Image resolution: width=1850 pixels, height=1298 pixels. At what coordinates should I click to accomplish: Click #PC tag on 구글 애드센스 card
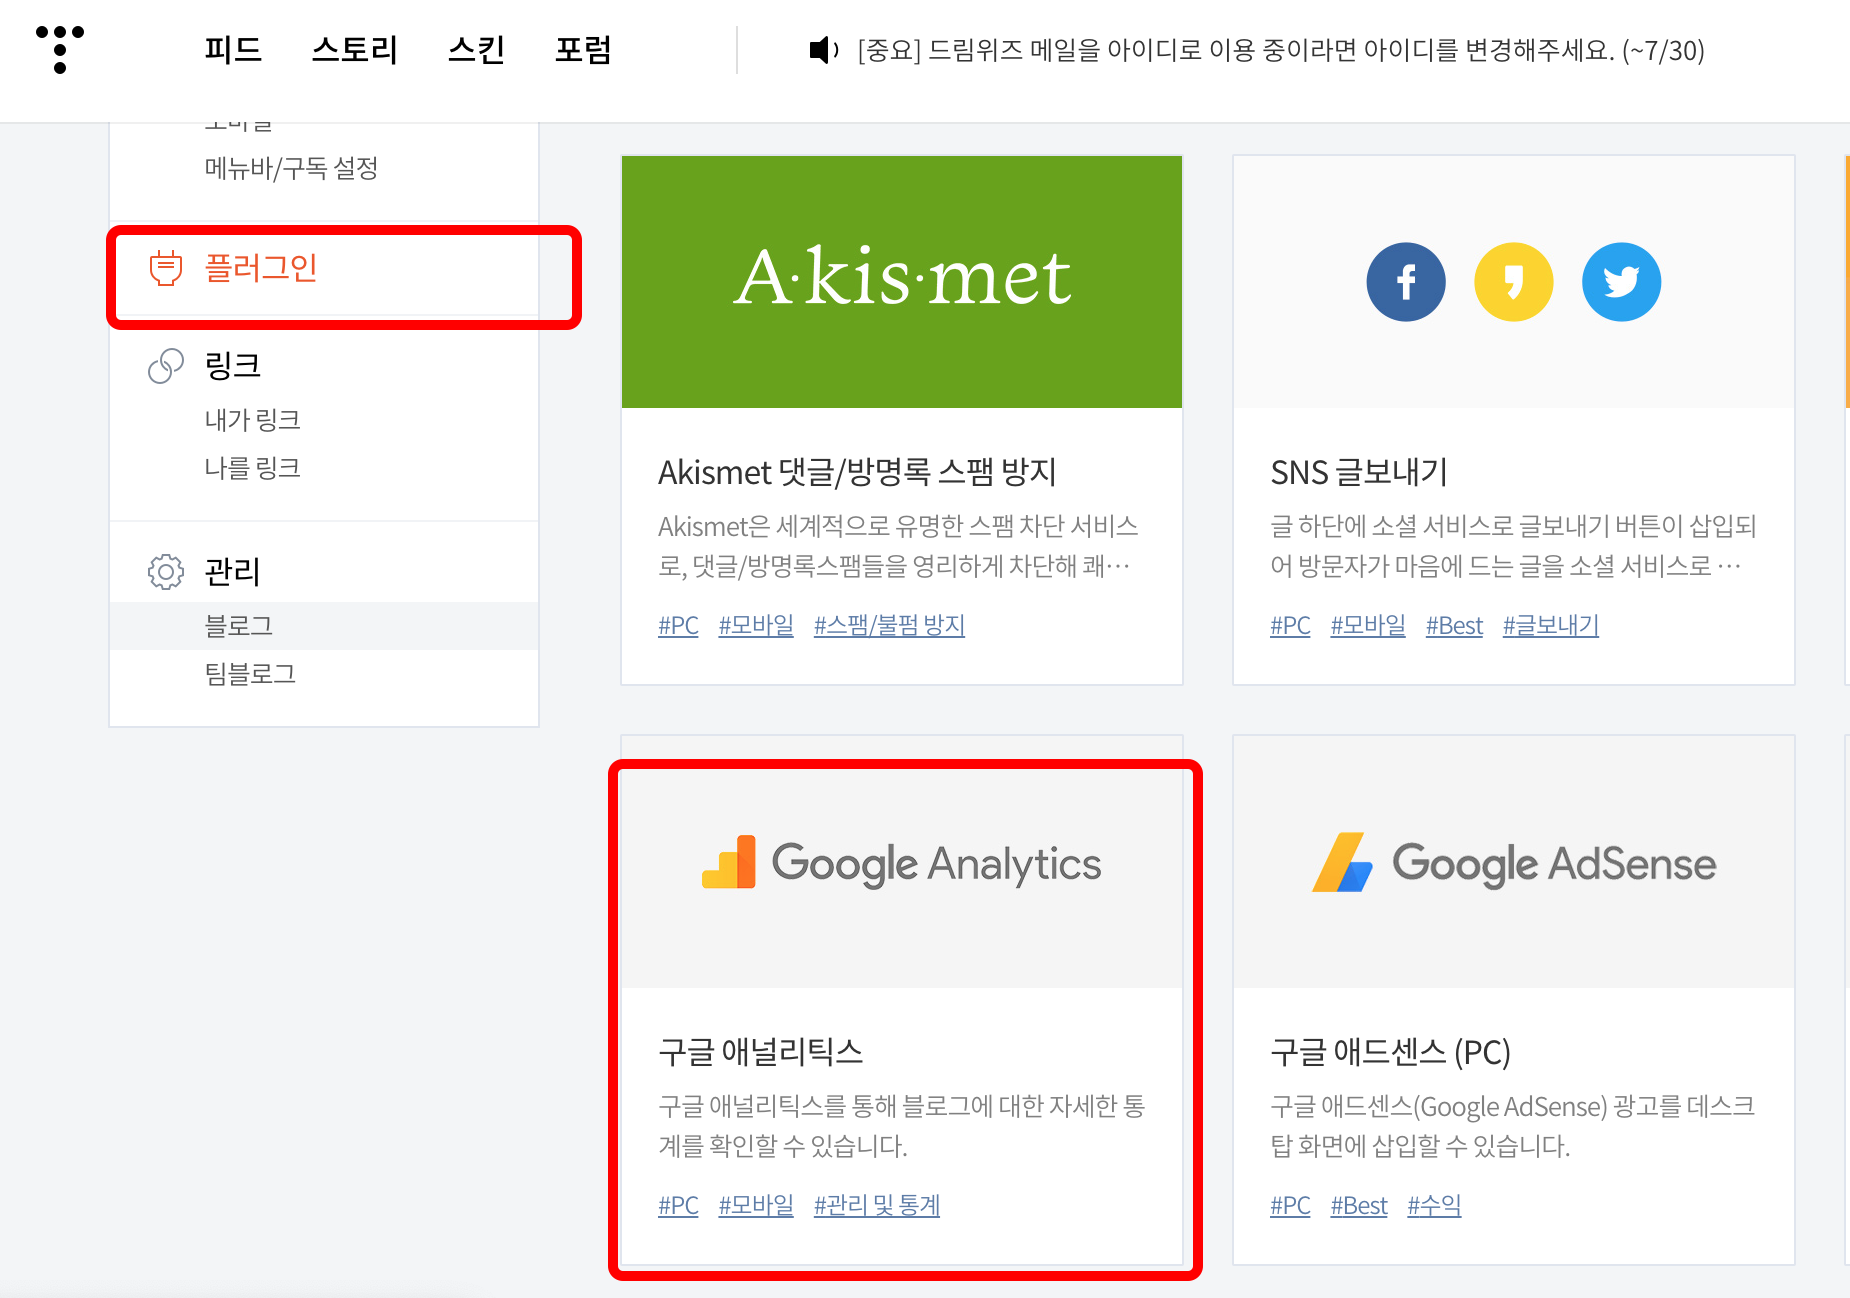coord(1290,1206)
